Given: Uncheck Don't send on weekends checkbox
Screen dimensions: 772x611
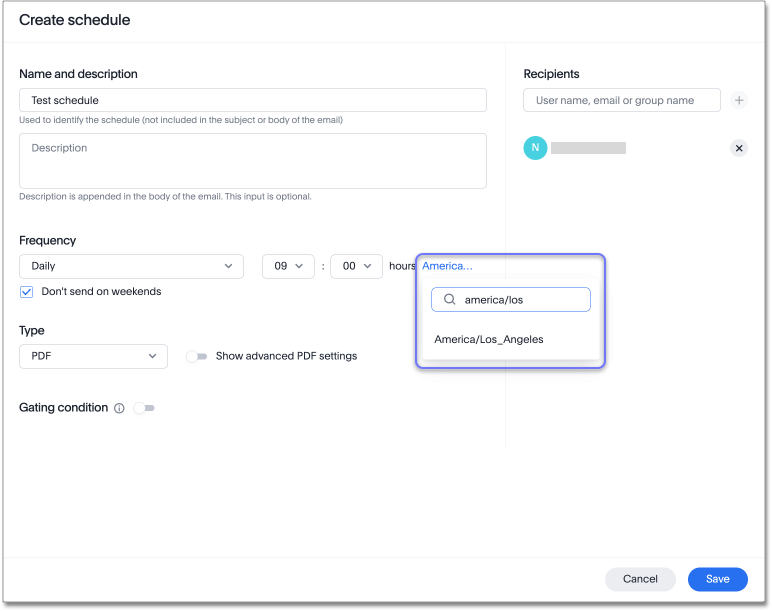Looking at the screenshot, I should click(x=27, y=292).
